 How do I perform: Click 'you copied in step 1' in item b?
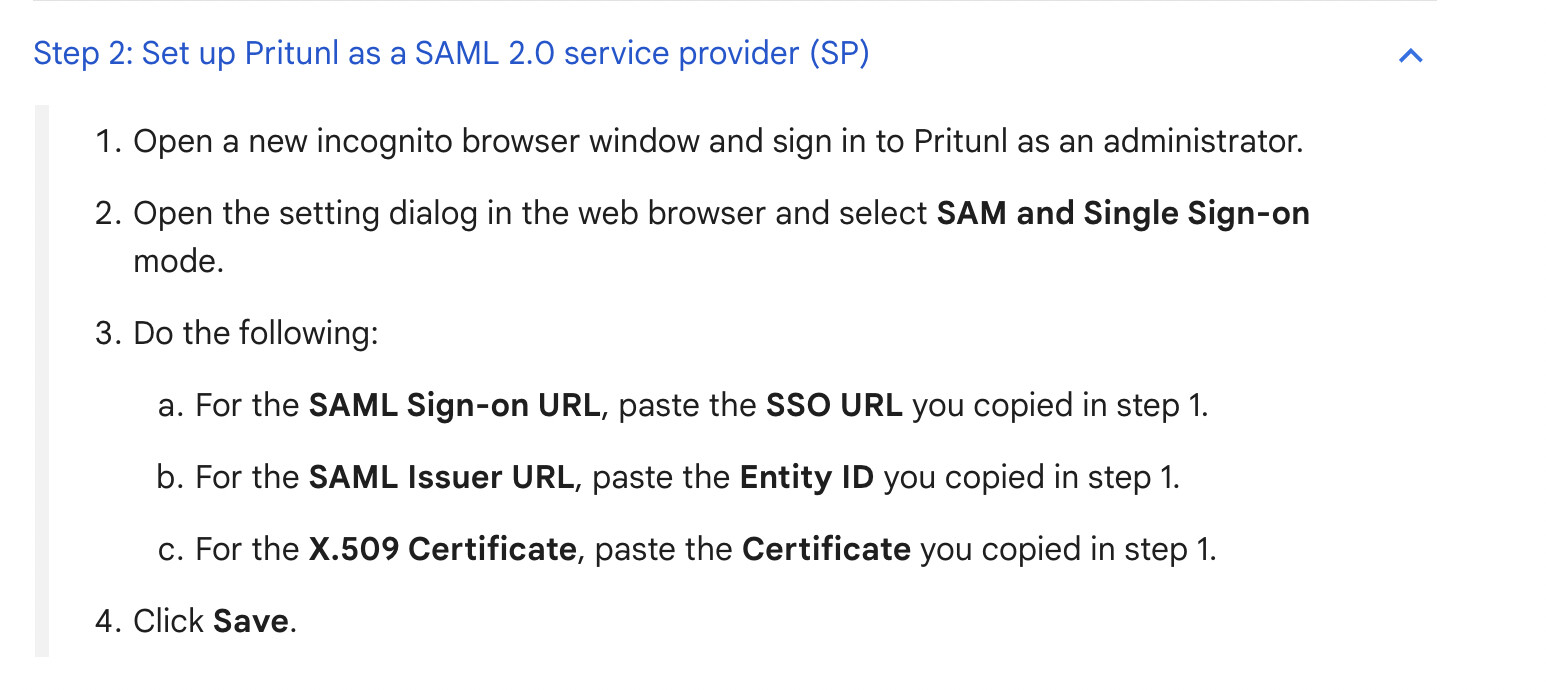[1032, 477]
